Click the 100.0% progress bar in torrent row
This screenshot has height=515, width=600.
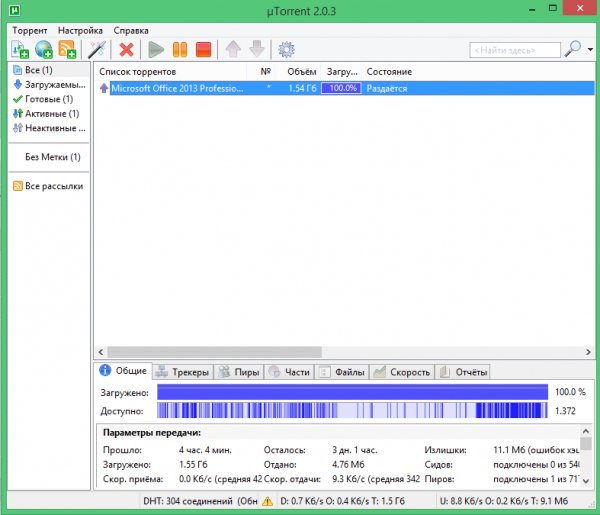(x=342, y=88)
